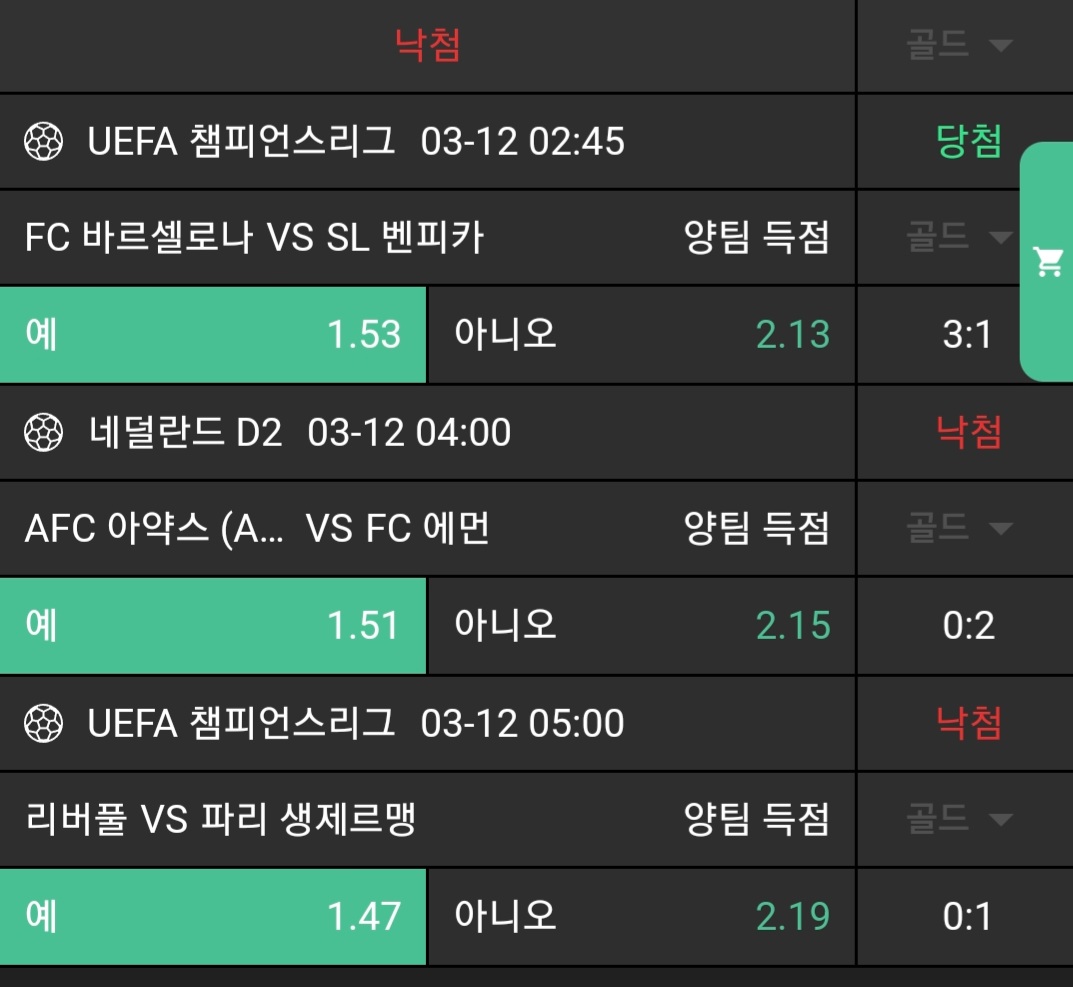The width and height of the screenshot is (1073, 987).
Task: Select 예 at 1.47 odds
Action: 213,916
